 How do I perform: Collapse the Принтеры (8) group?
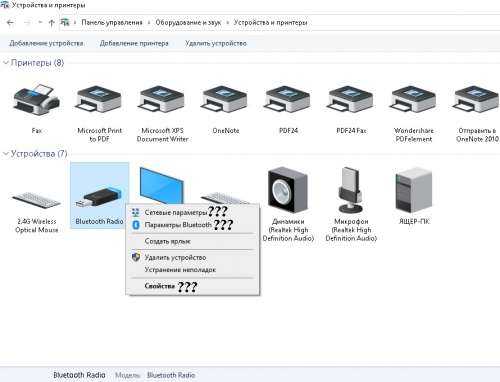pos(6,62)
